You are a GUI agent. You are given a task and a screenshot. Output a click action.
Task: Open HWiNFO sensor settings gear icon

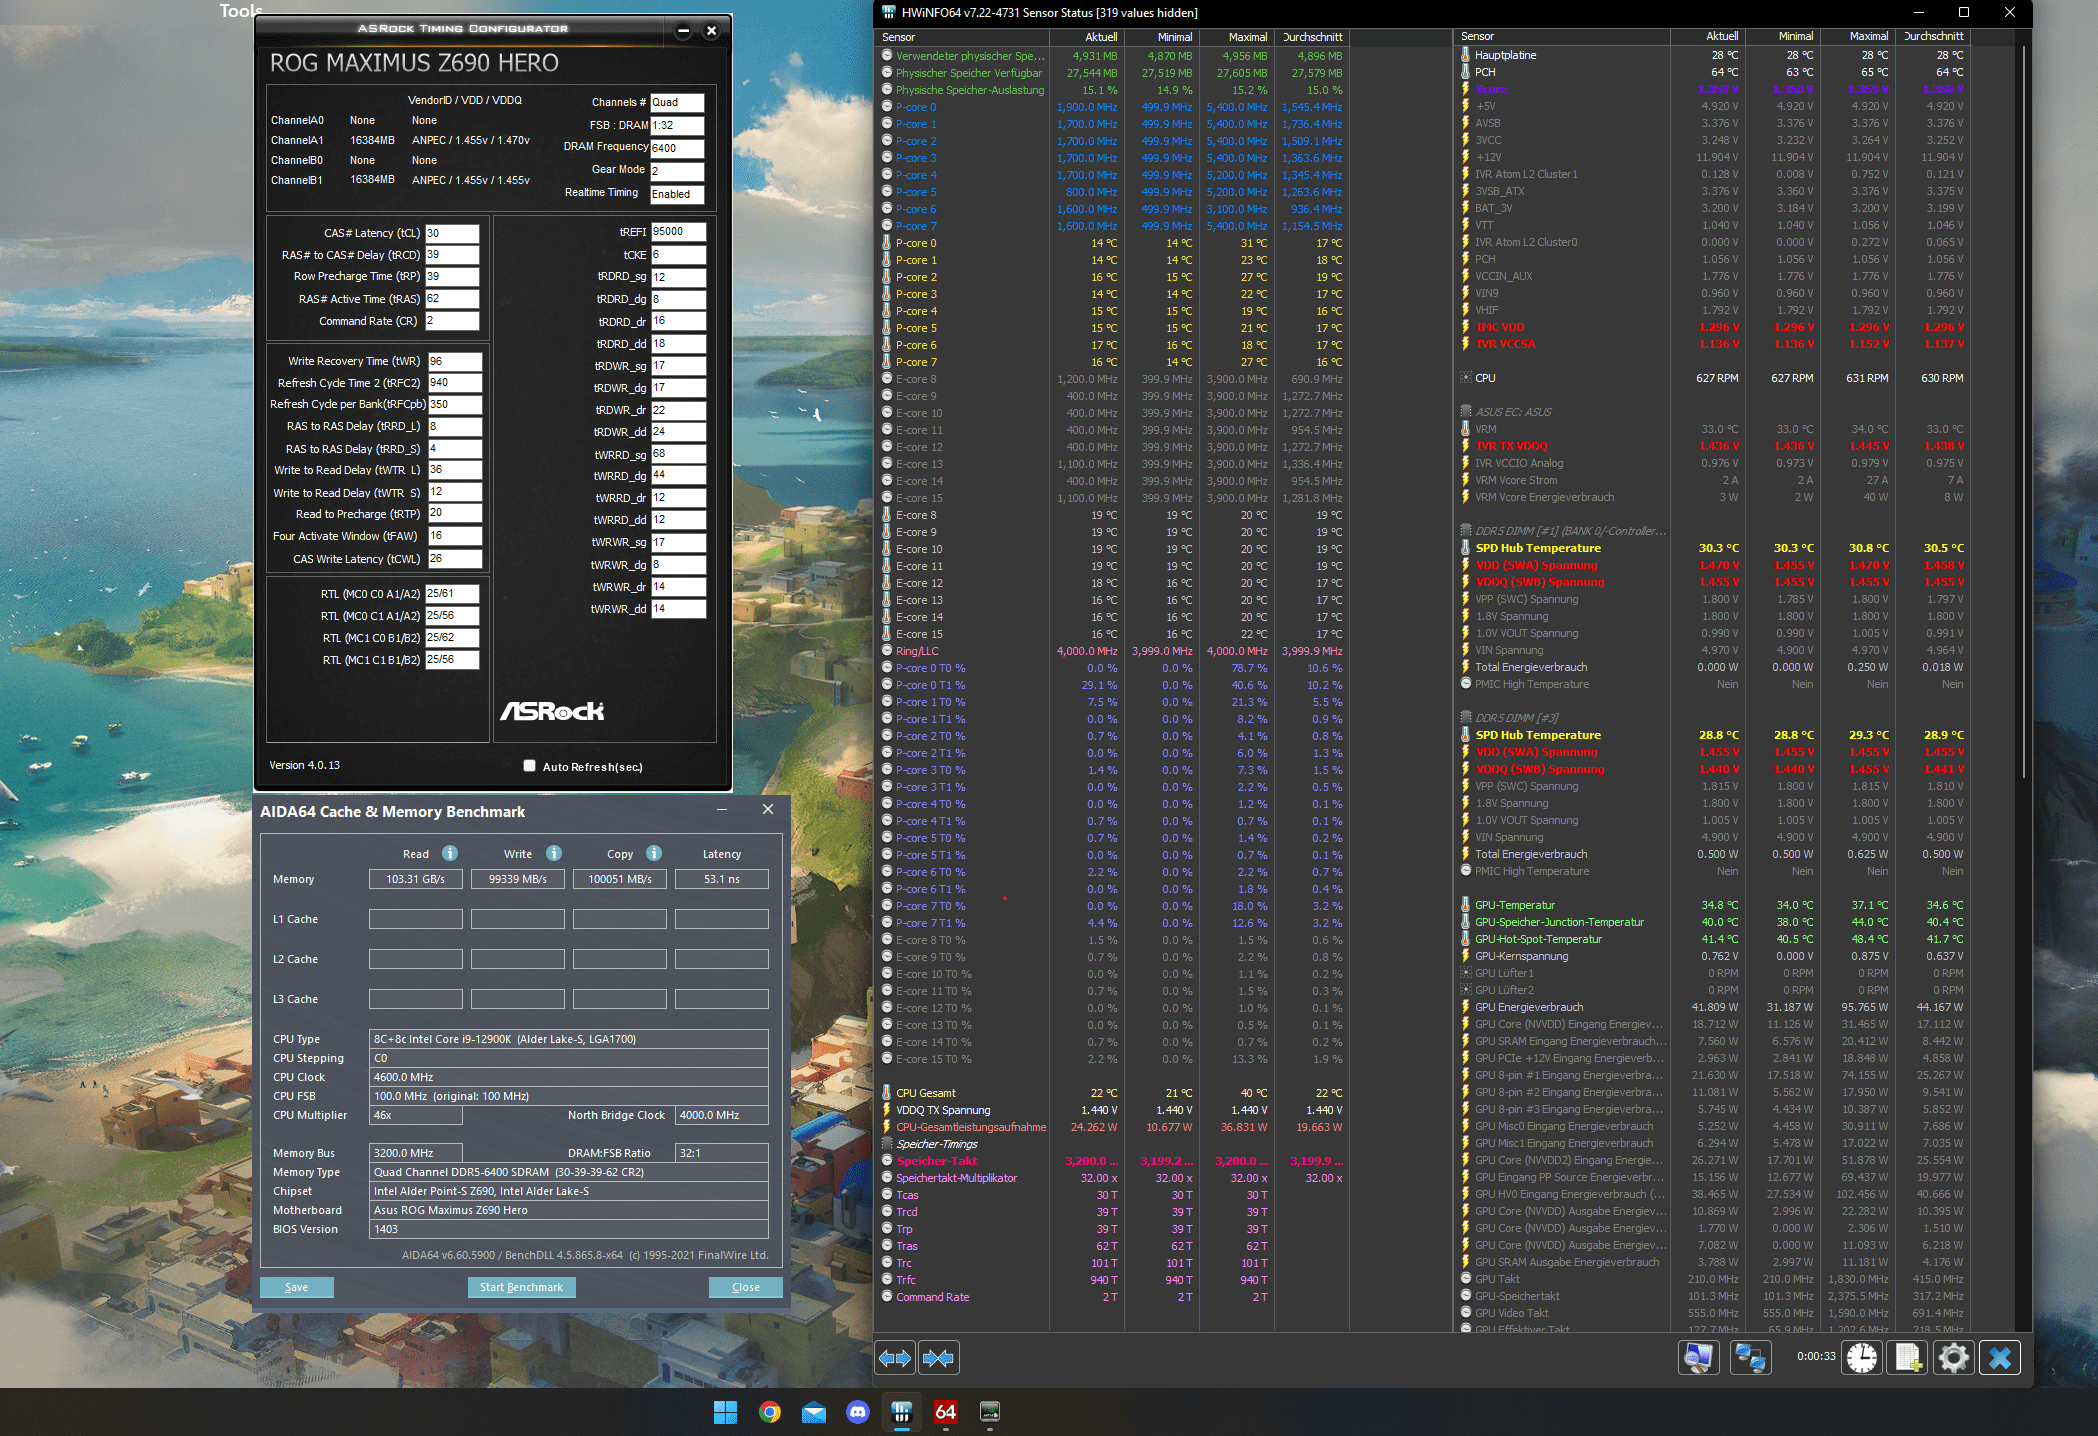click(1953, 1357)
